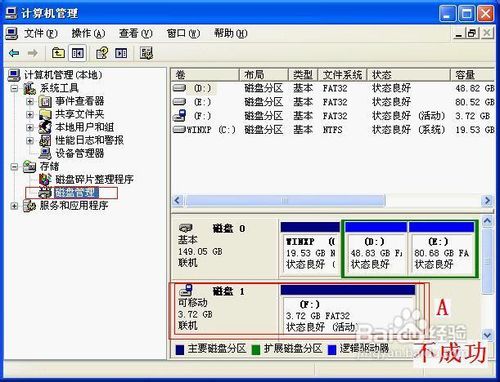Expand the 共享文件夹 node

pos(30,115)
